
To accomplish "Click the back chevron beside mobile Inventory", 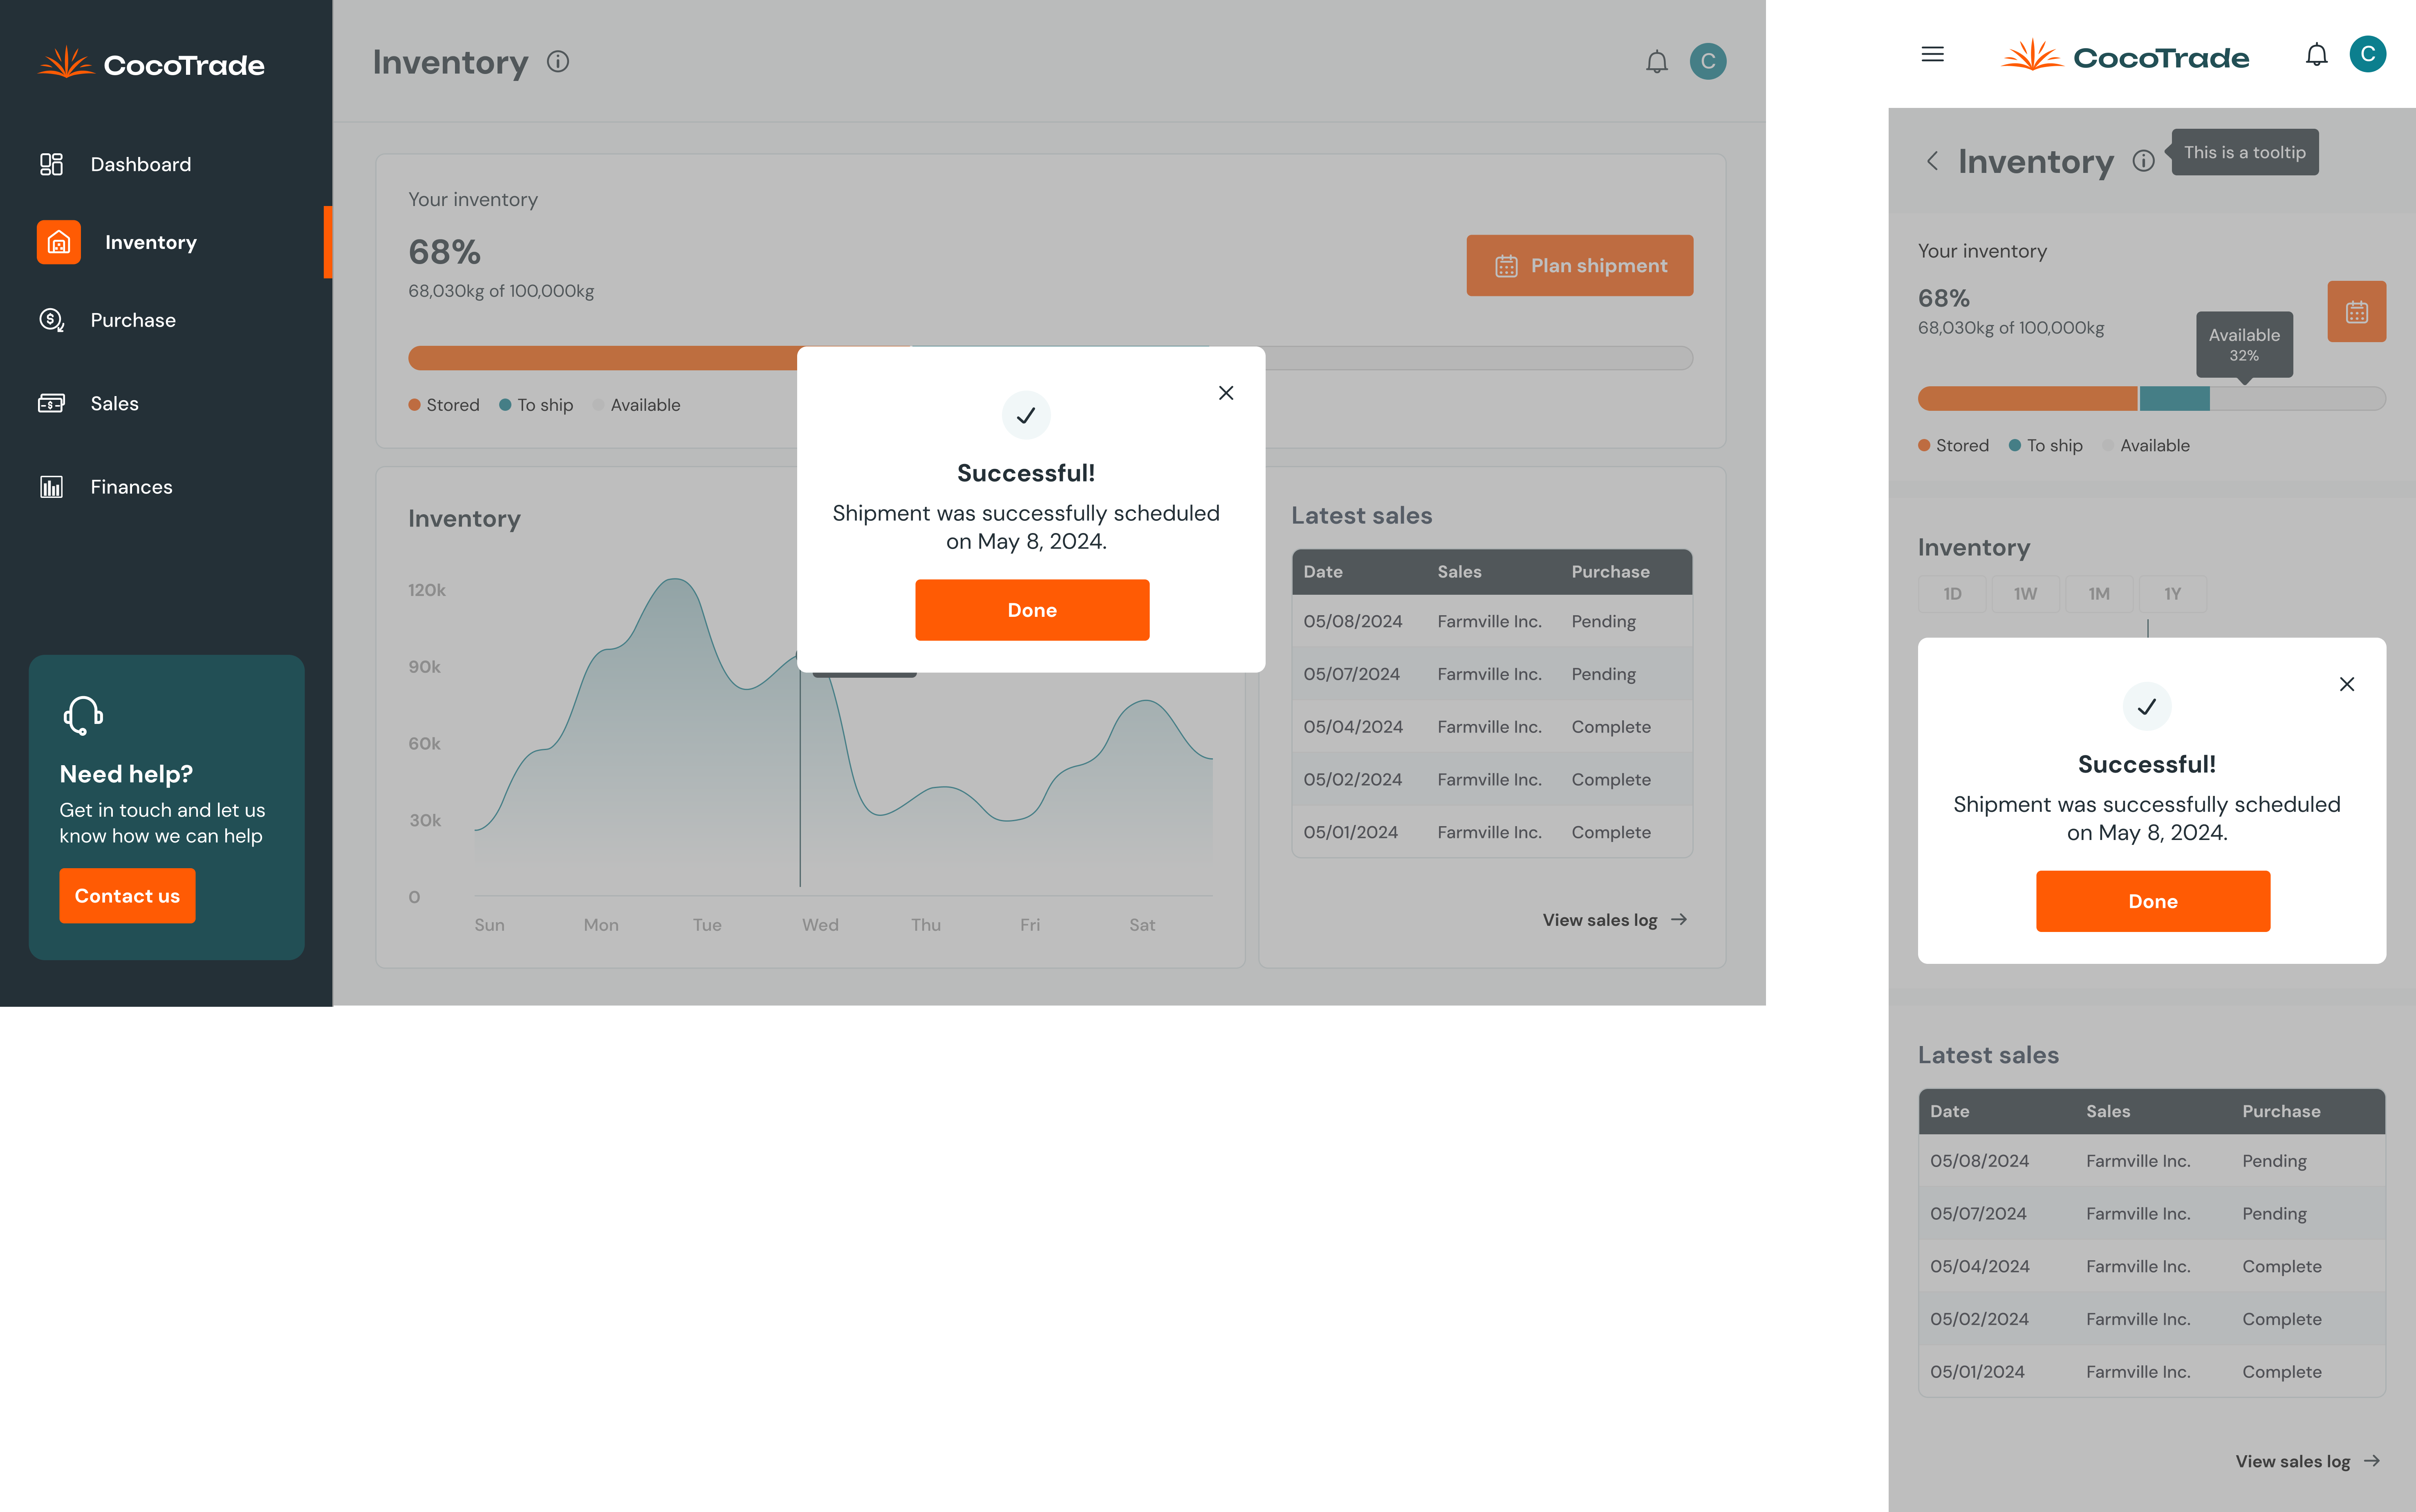I will pyautogui.click(x=1932, y=161).
